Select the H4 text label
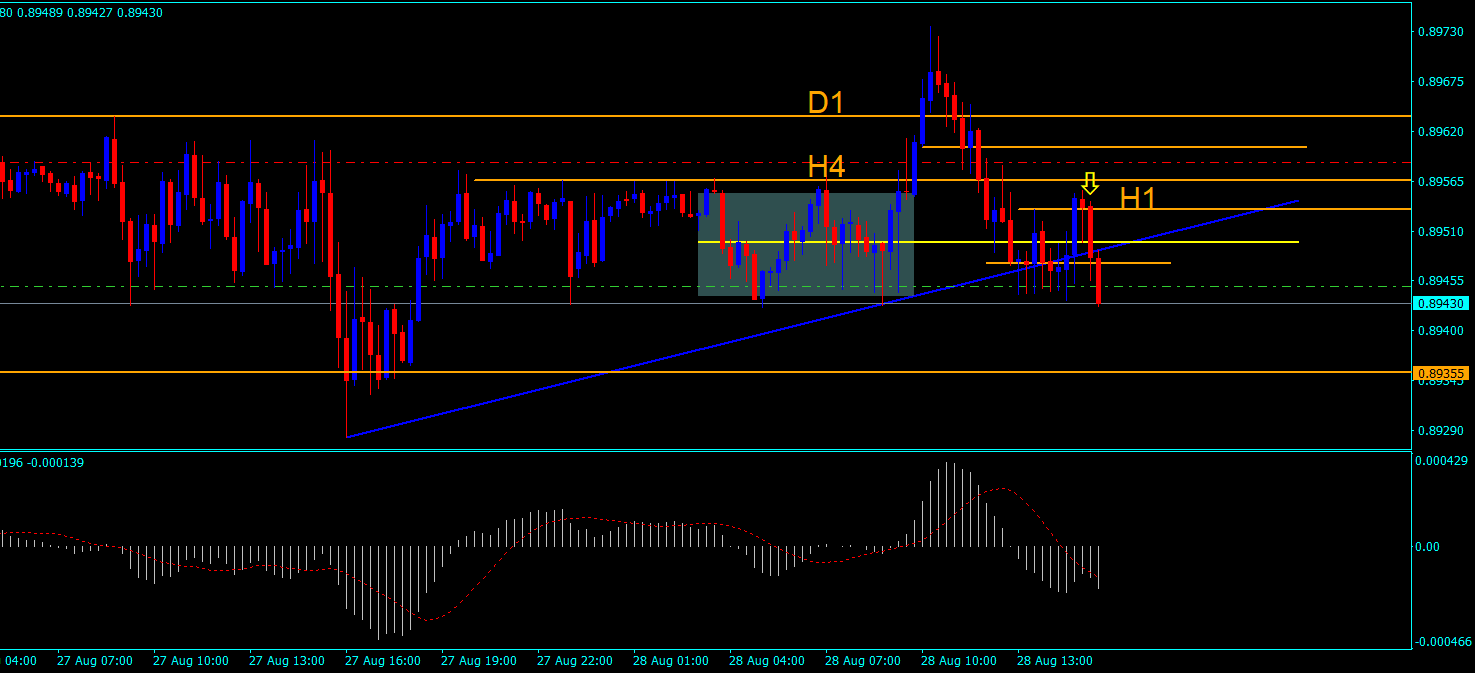Screen dimensions: 1475x673 pos(827,166)
